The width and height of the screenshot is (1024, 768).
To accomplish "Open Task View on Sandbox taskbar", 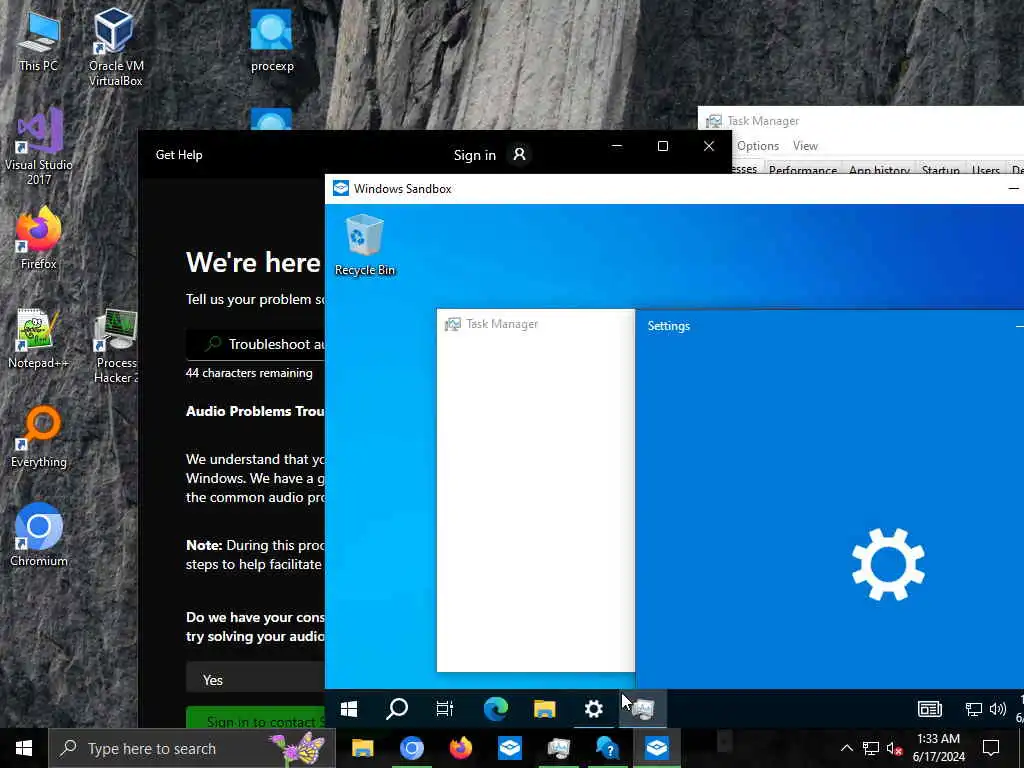I will click(x=445, y=709).
